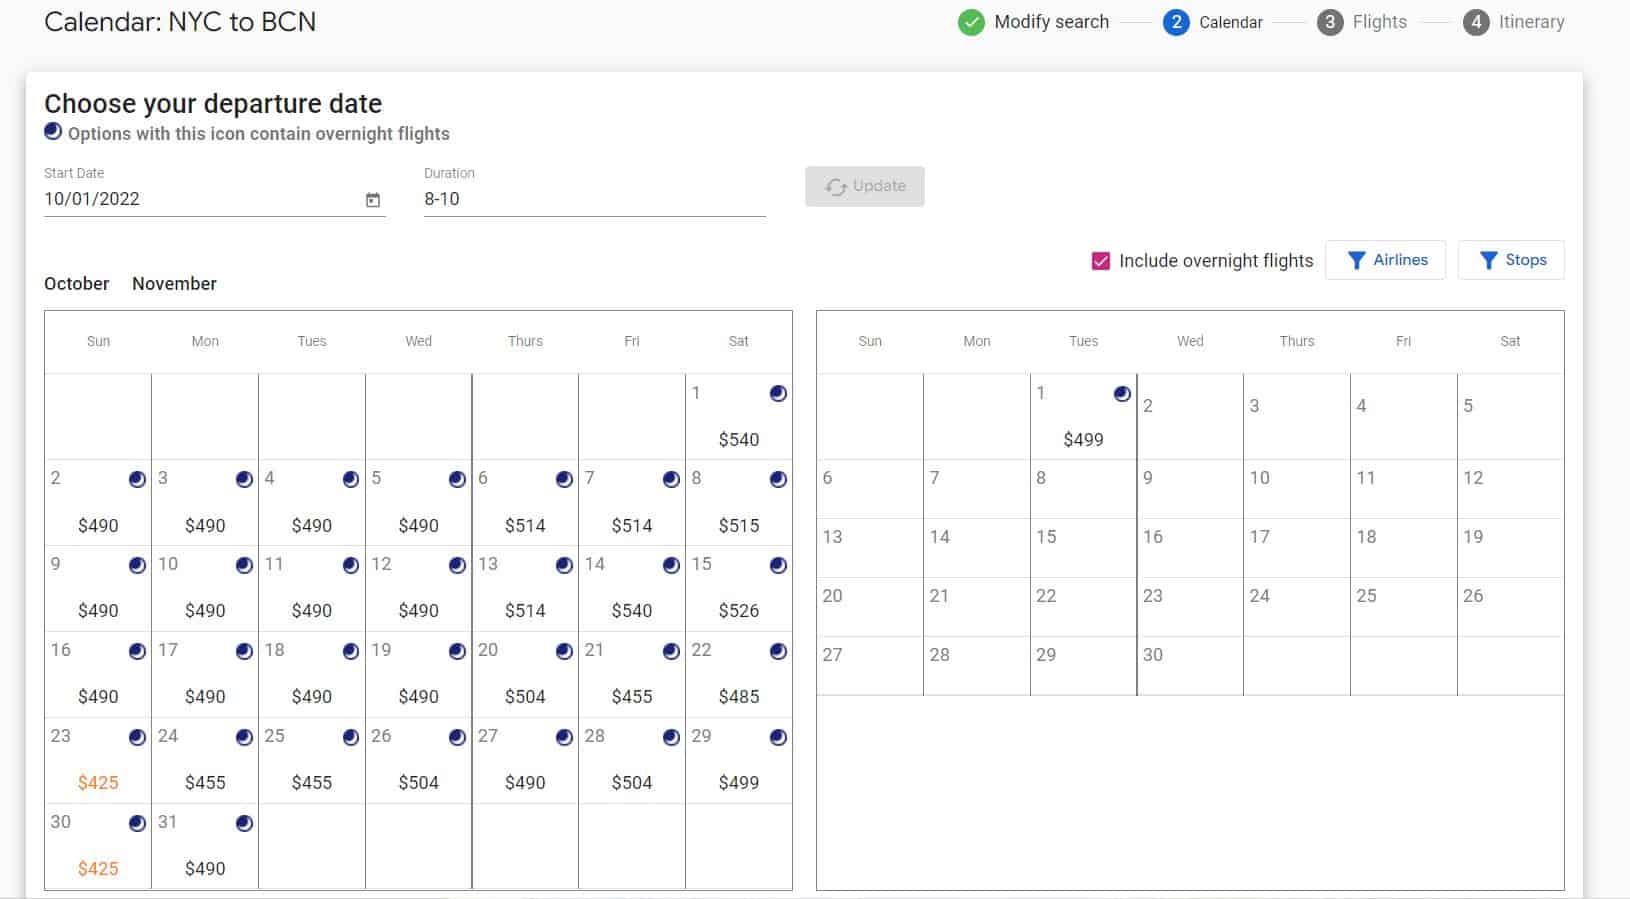
Task: Select October 28 priced at $504
Action: pos(632,761)
